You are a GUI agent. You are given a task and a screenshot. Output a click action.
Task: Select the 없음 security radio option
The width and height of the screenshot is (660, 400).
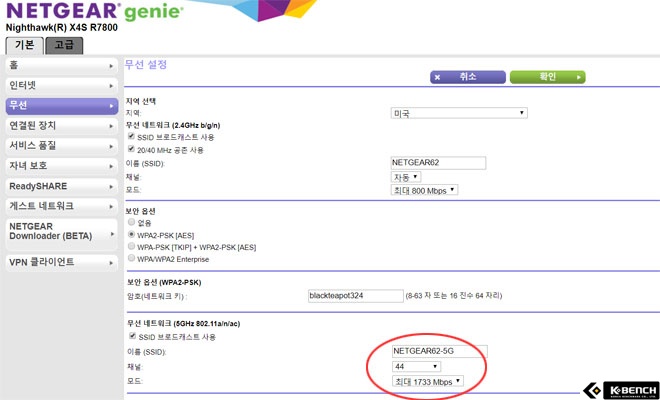(x=132, y=222)
